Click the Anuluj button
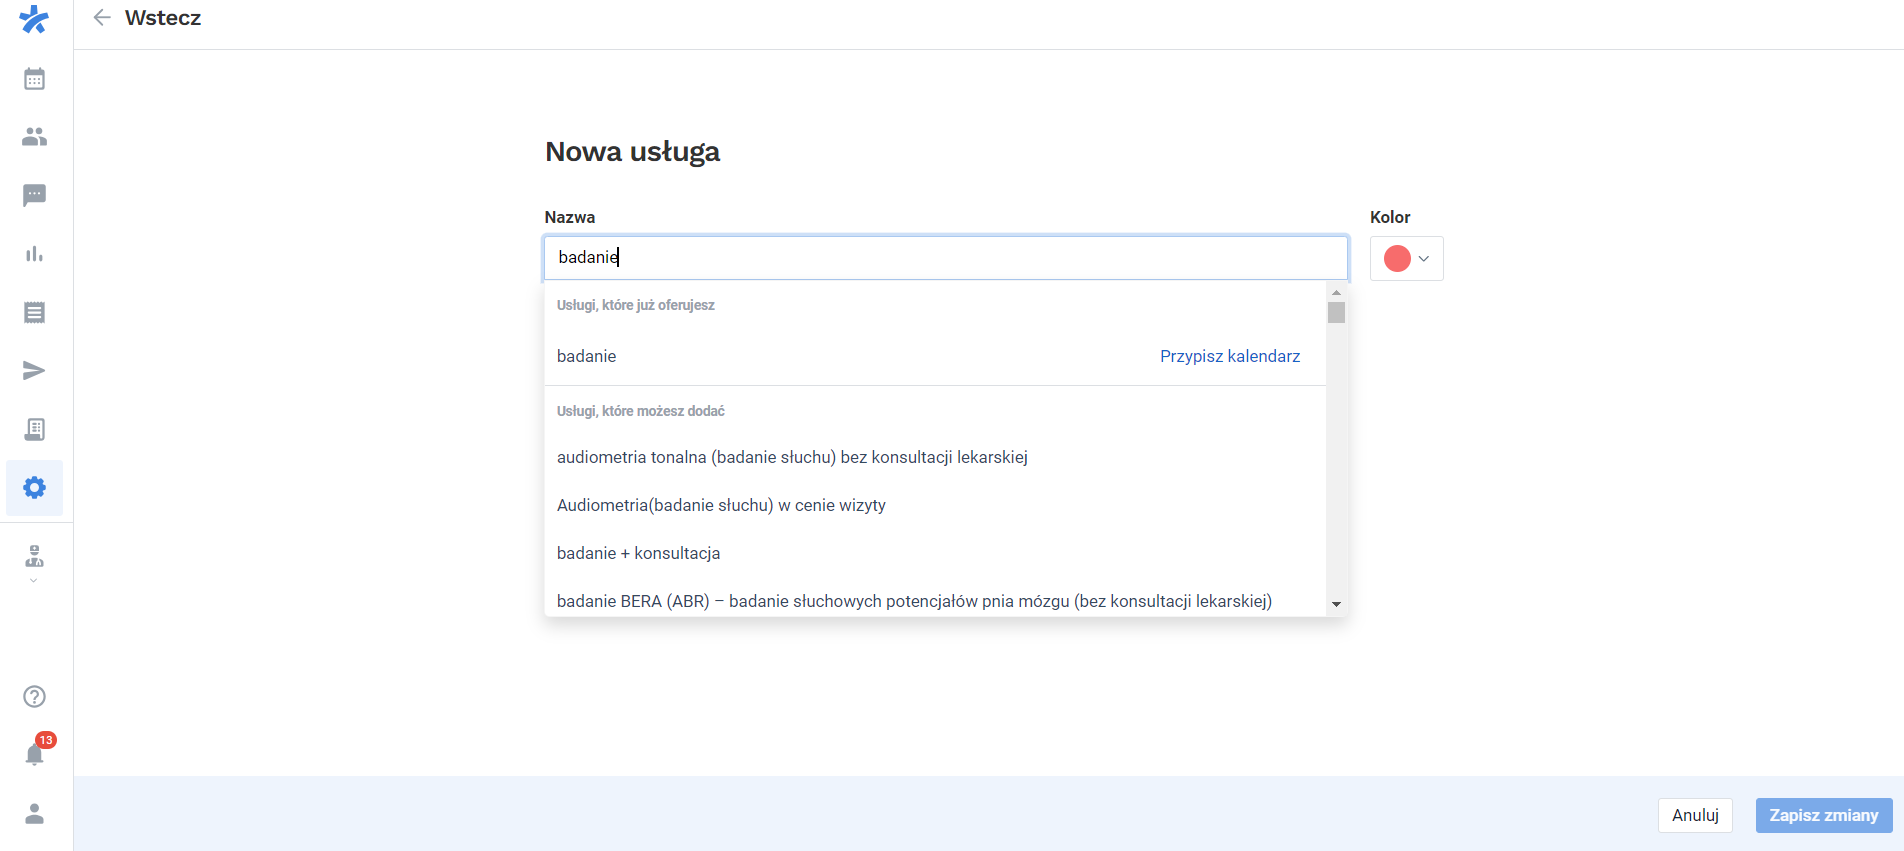 [x=1695, y=815]
